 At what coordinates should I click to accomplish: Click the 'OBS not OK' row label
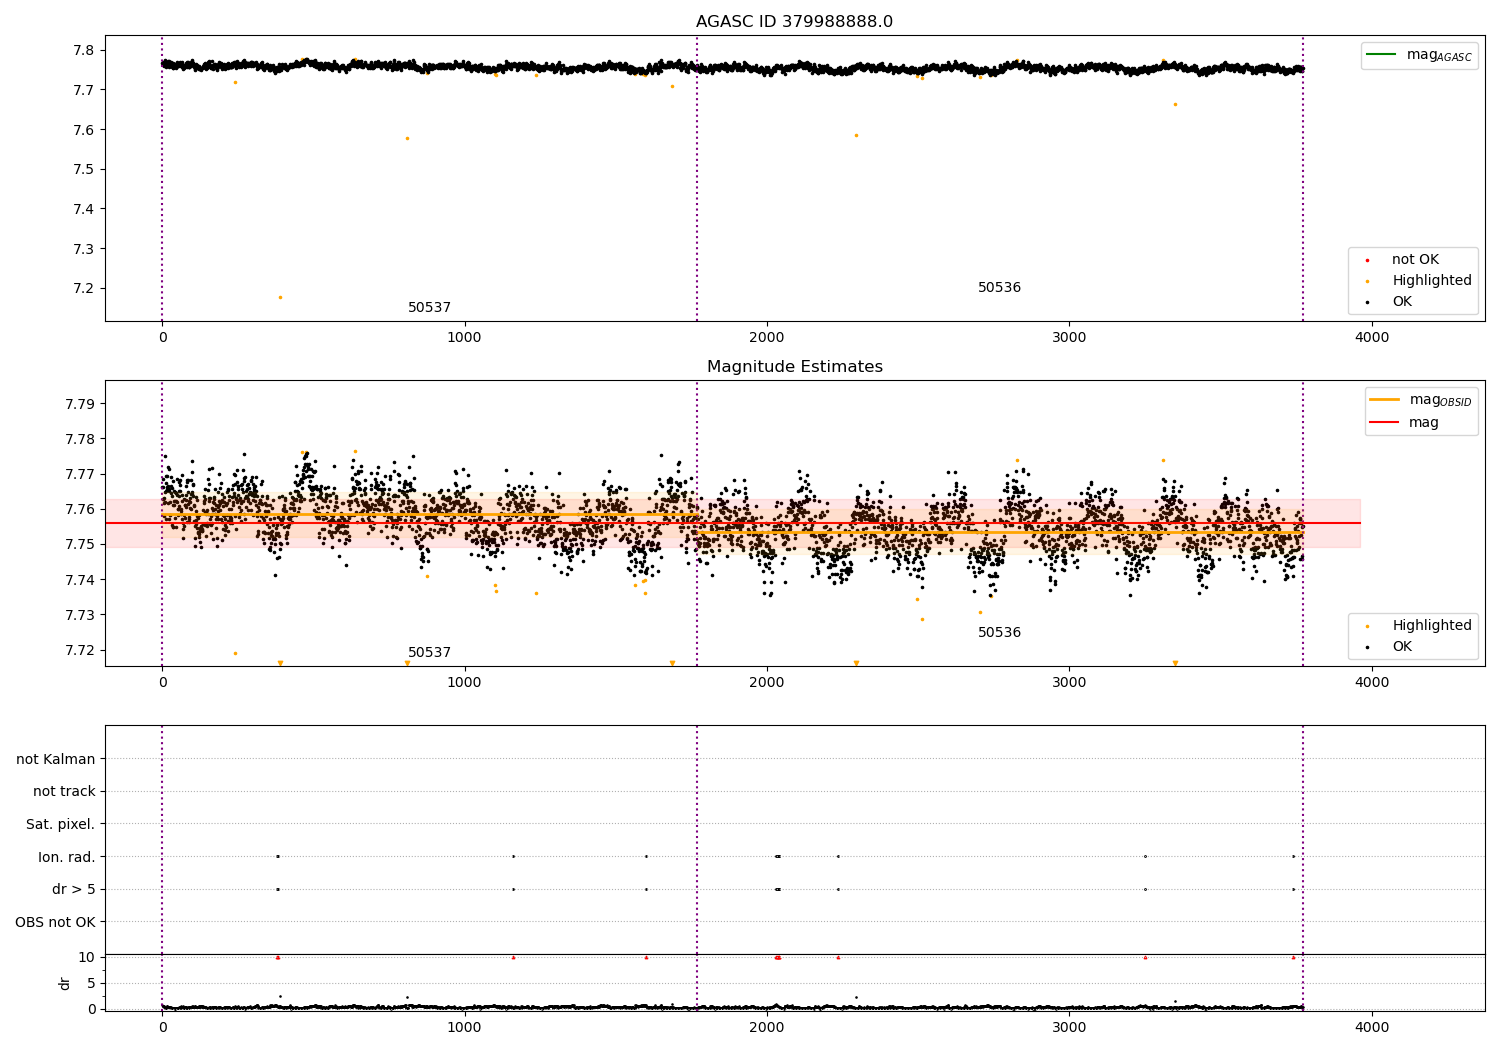(x=56, y=922)
